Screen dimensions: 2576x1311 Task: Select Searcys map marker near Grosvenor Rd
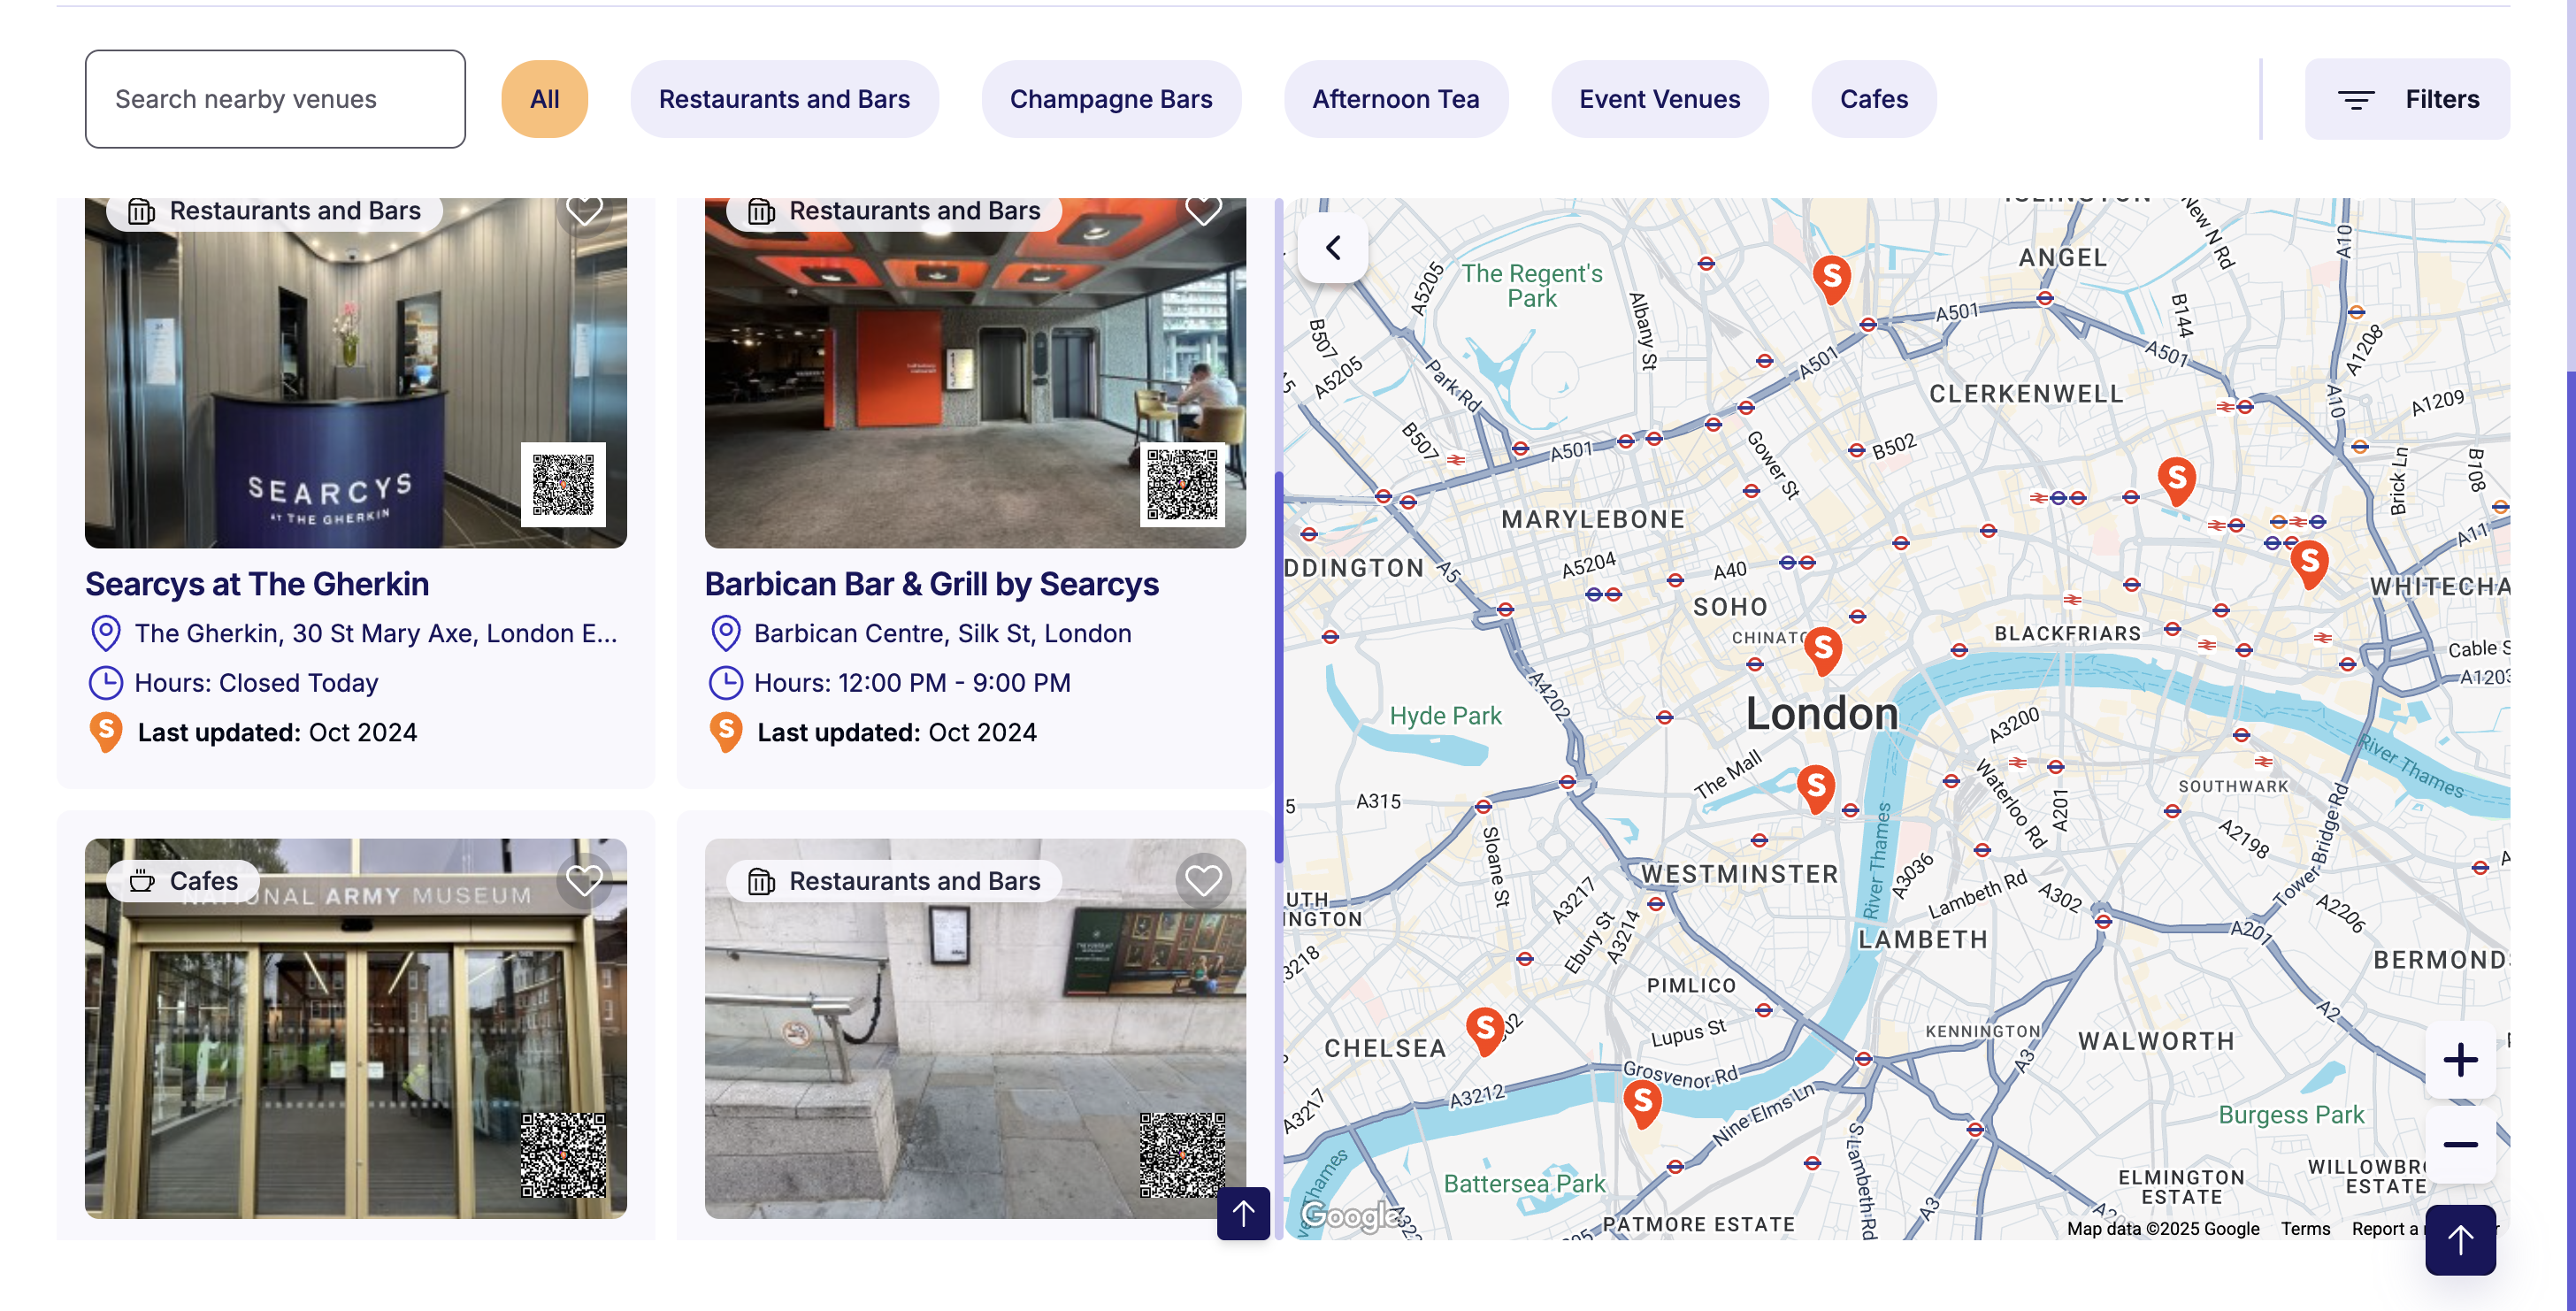(1642, 1103)
